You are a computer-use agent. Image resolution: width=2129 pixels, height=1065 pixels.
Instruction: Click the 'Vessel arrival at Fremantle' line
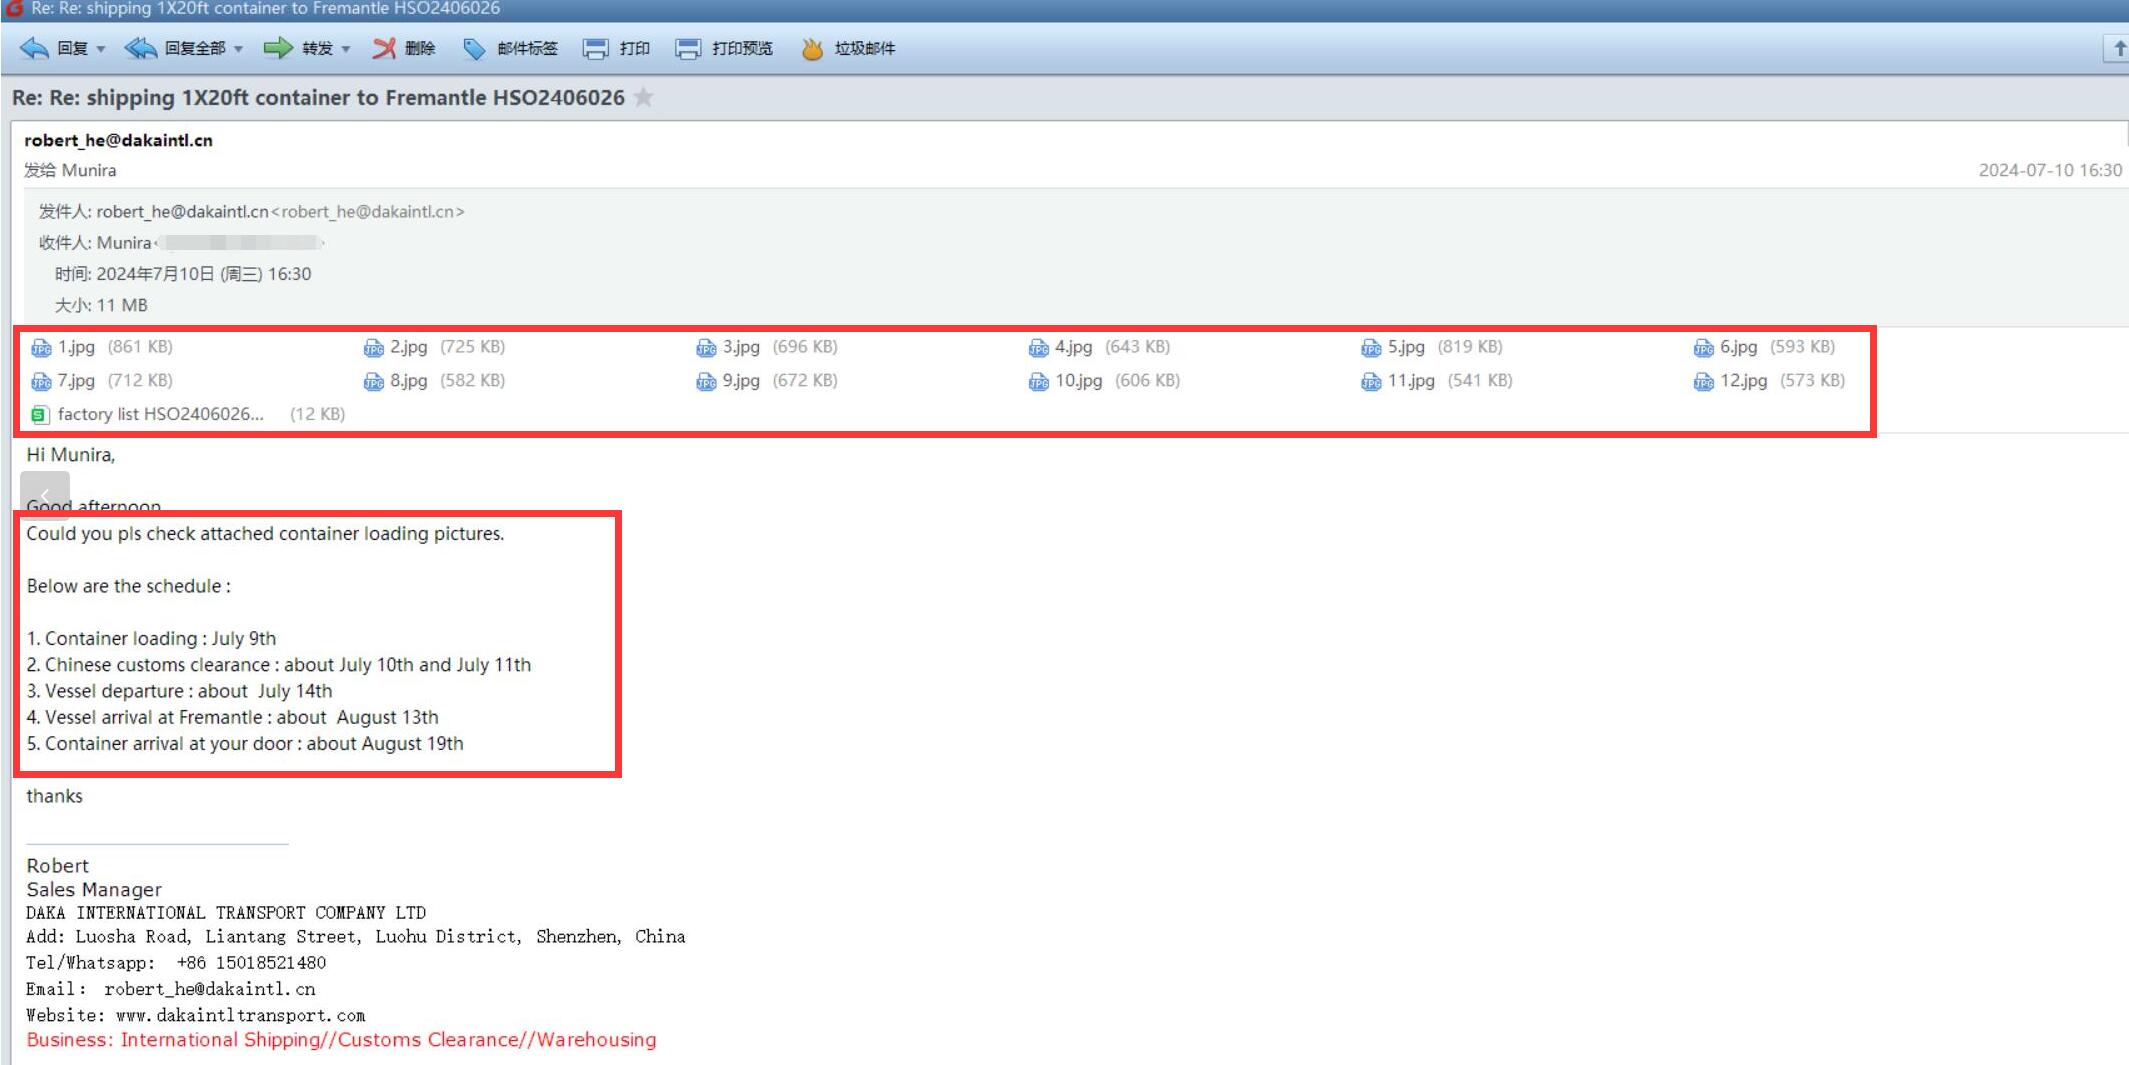click(232, 717)
